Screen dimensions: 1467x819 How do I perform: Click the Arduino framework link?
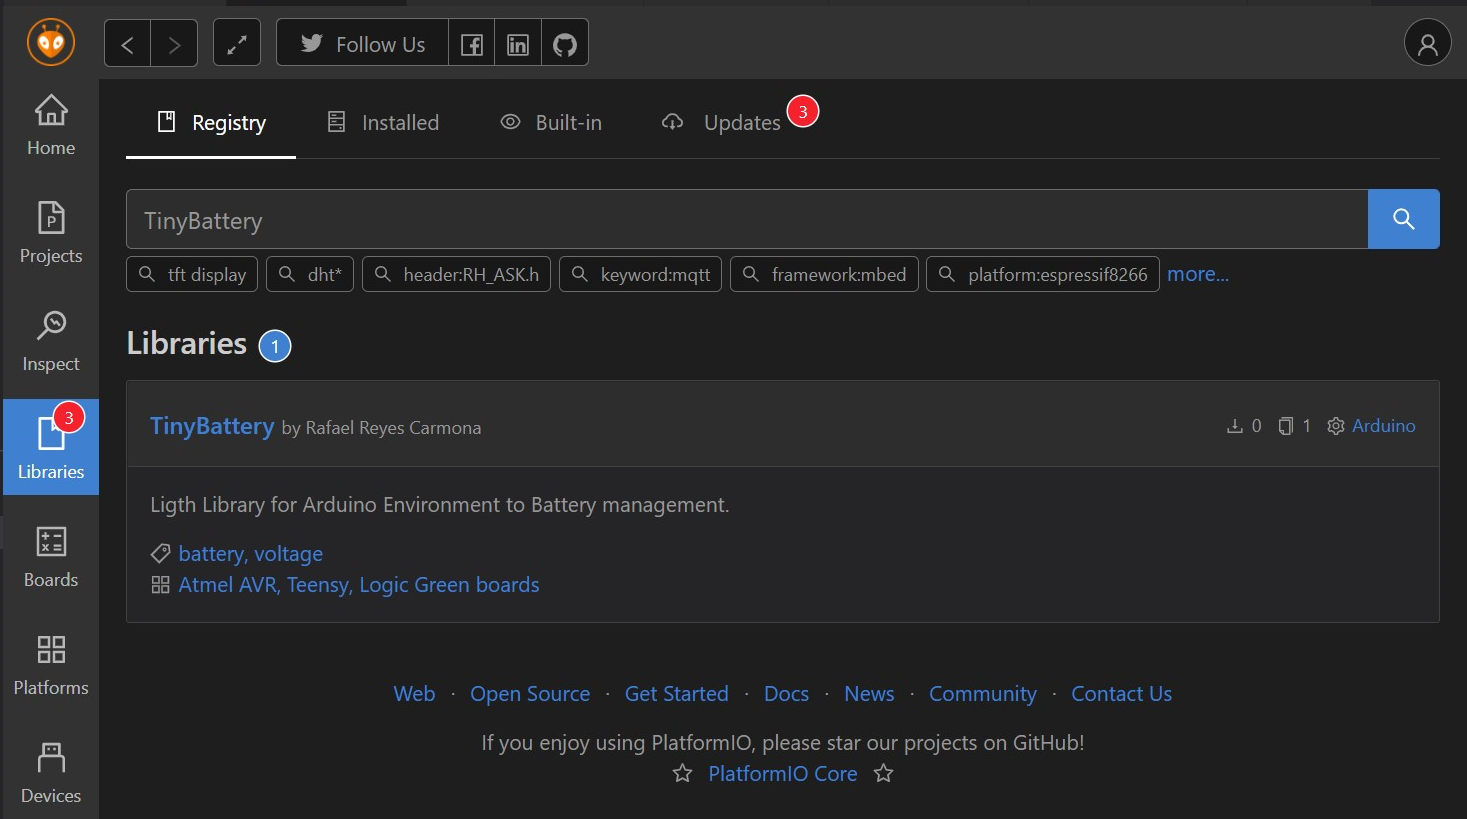[x=1383, y=426]
